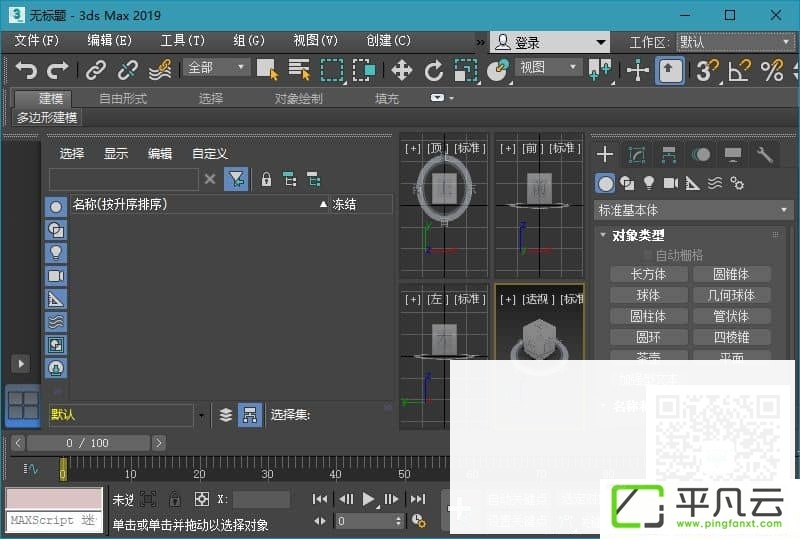Open the scene explorer 自定义 menu

210,154
